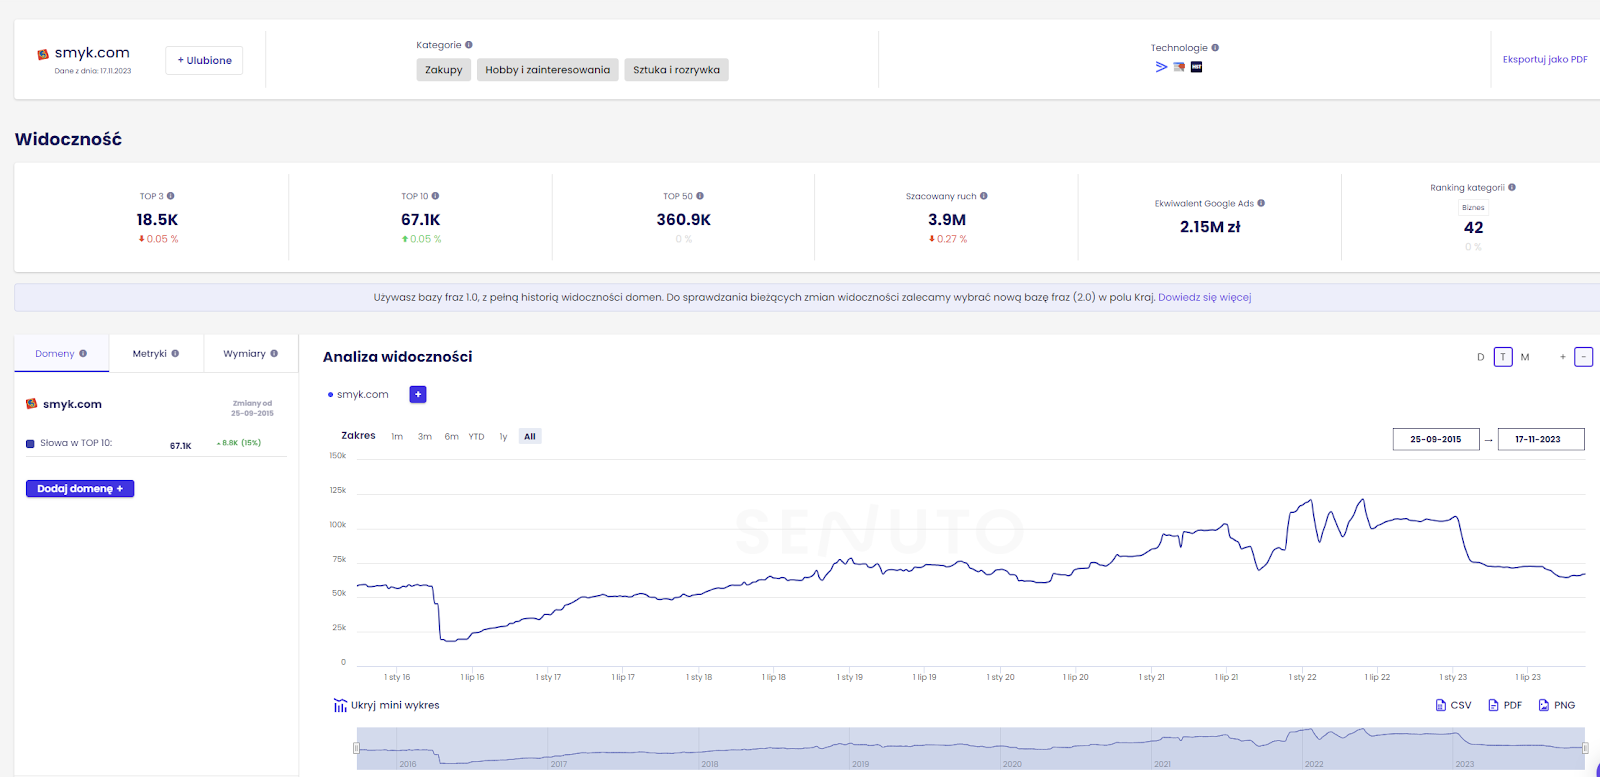Show Szacowany ruch info tooltip

984,196
